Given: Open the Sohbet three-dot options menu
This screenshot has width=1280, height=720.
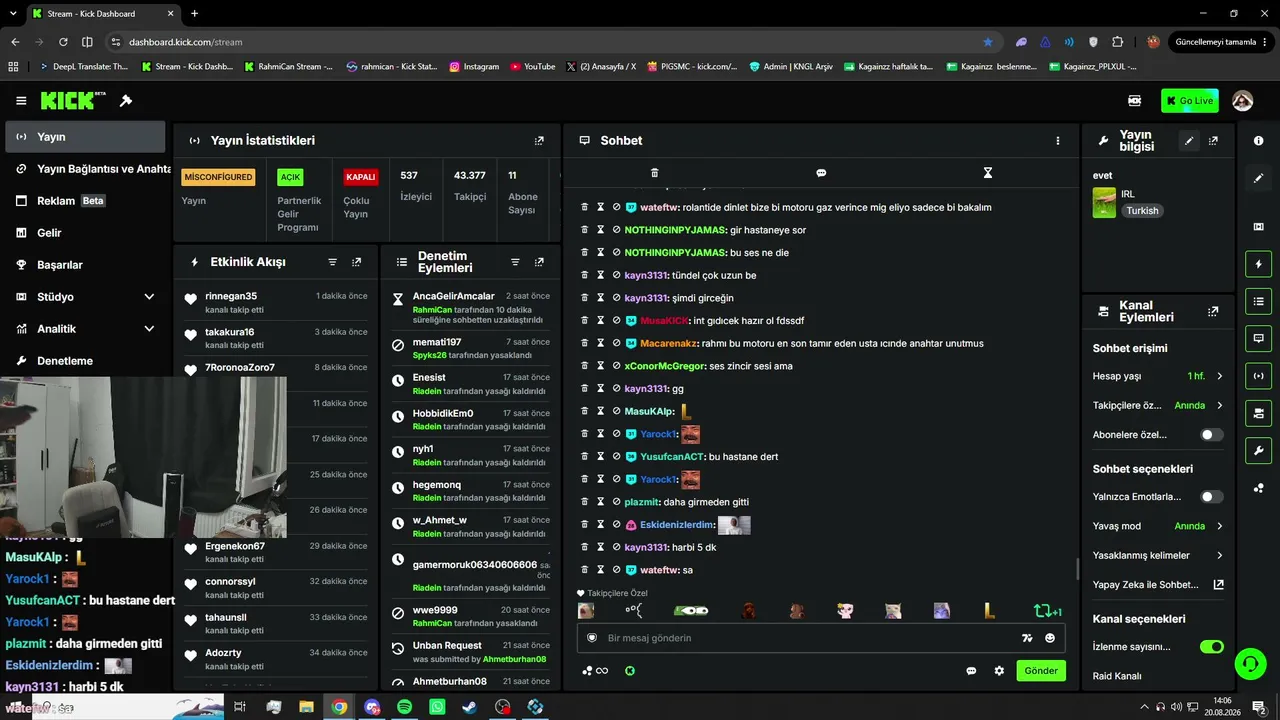Looking at the screenshot, I should [x=1057, y=141].
